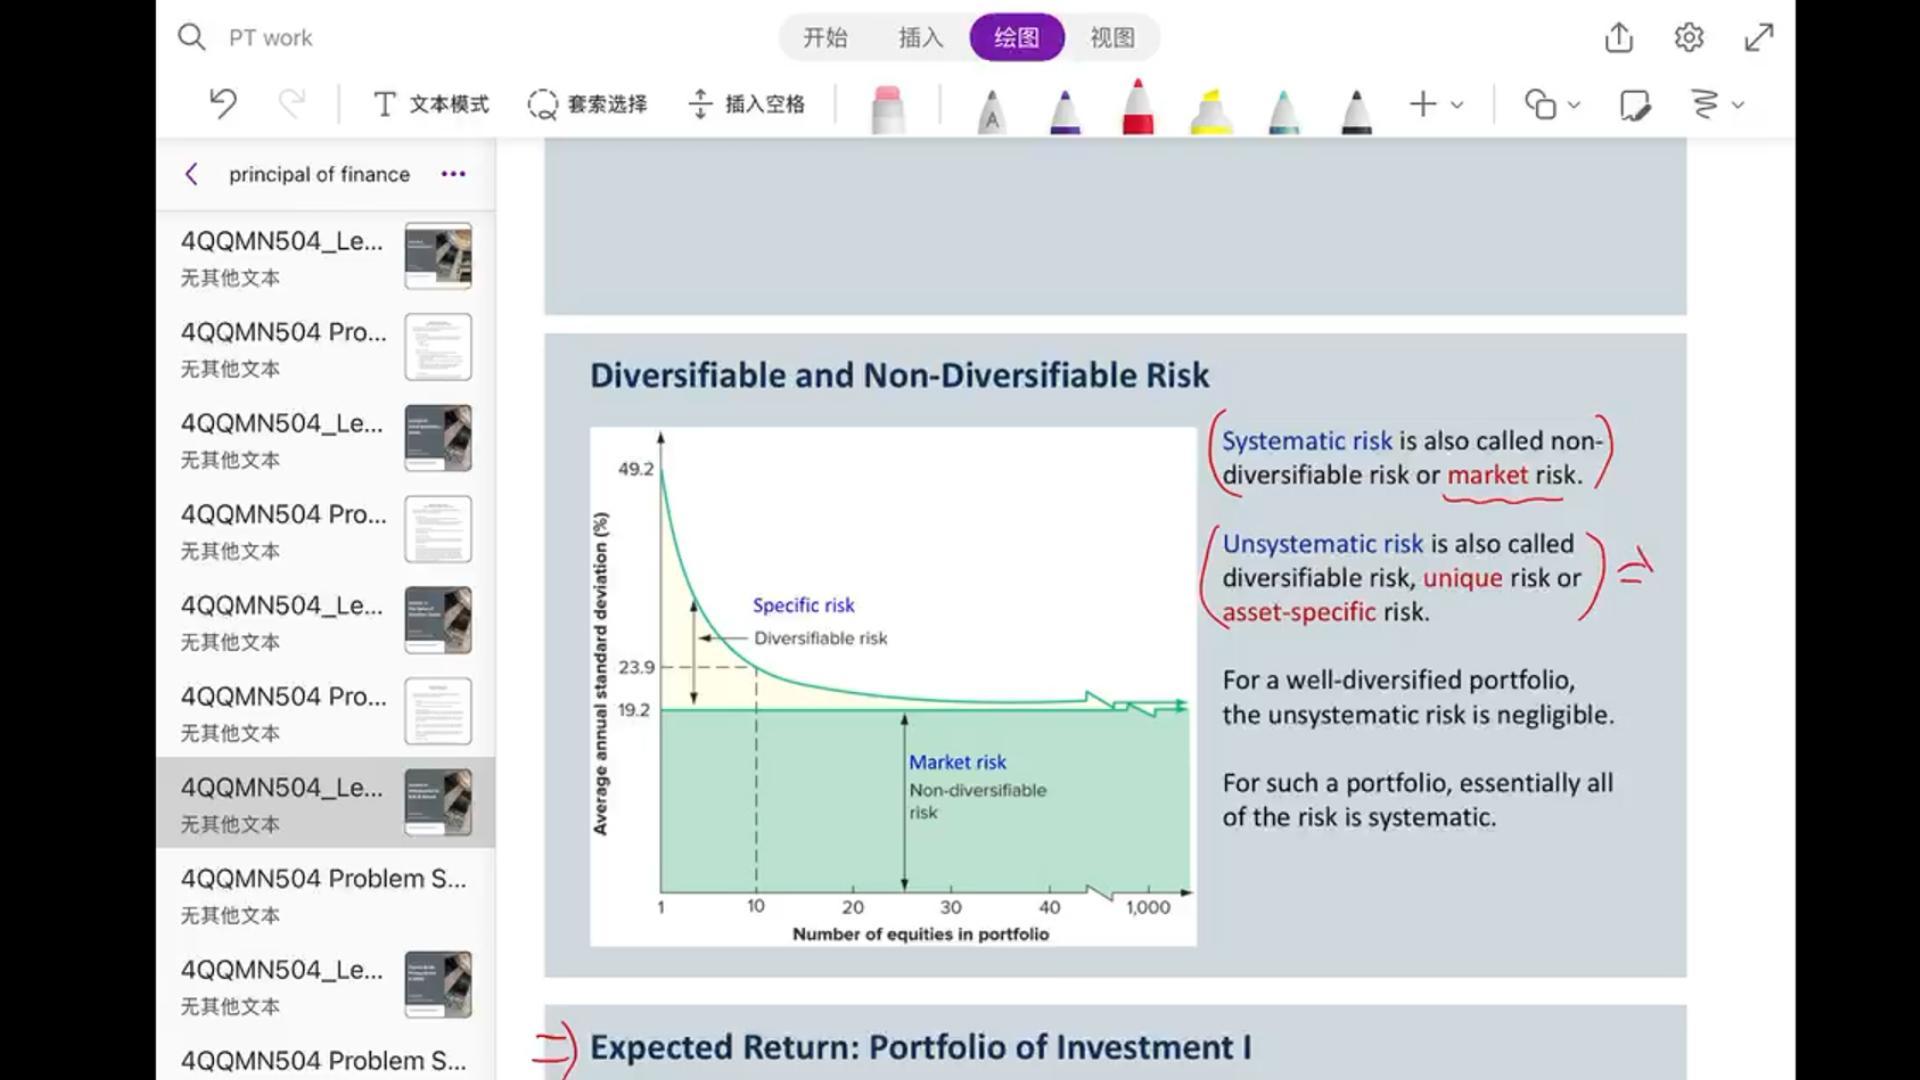Enter full screen with expand arrows
The image size is (1920, 1080).
(1759, 38)
